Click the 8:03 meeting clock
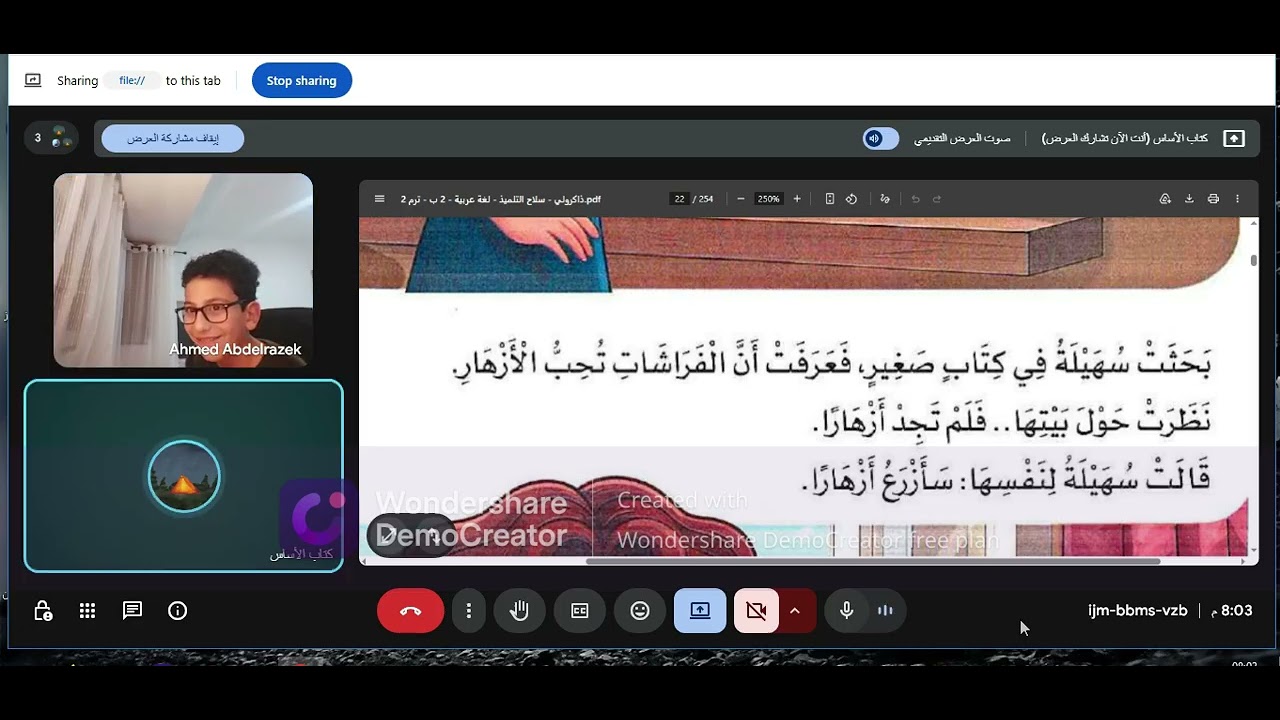The width and height of the screenshot is (1280, 720). (1232, 610)
